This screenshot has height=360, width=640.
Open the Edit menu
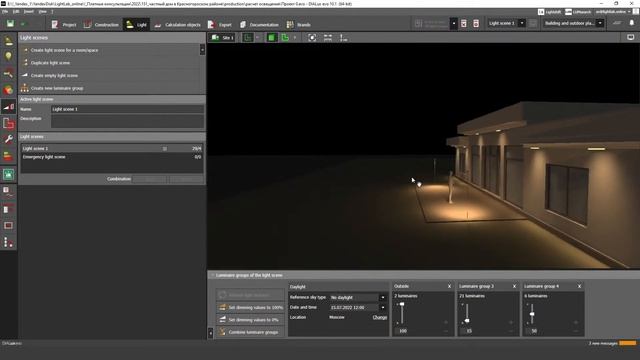(16, 11)
